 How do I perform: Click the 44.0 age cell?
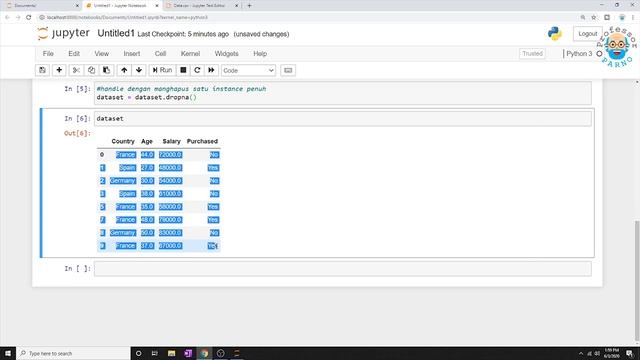coord(147,155)
